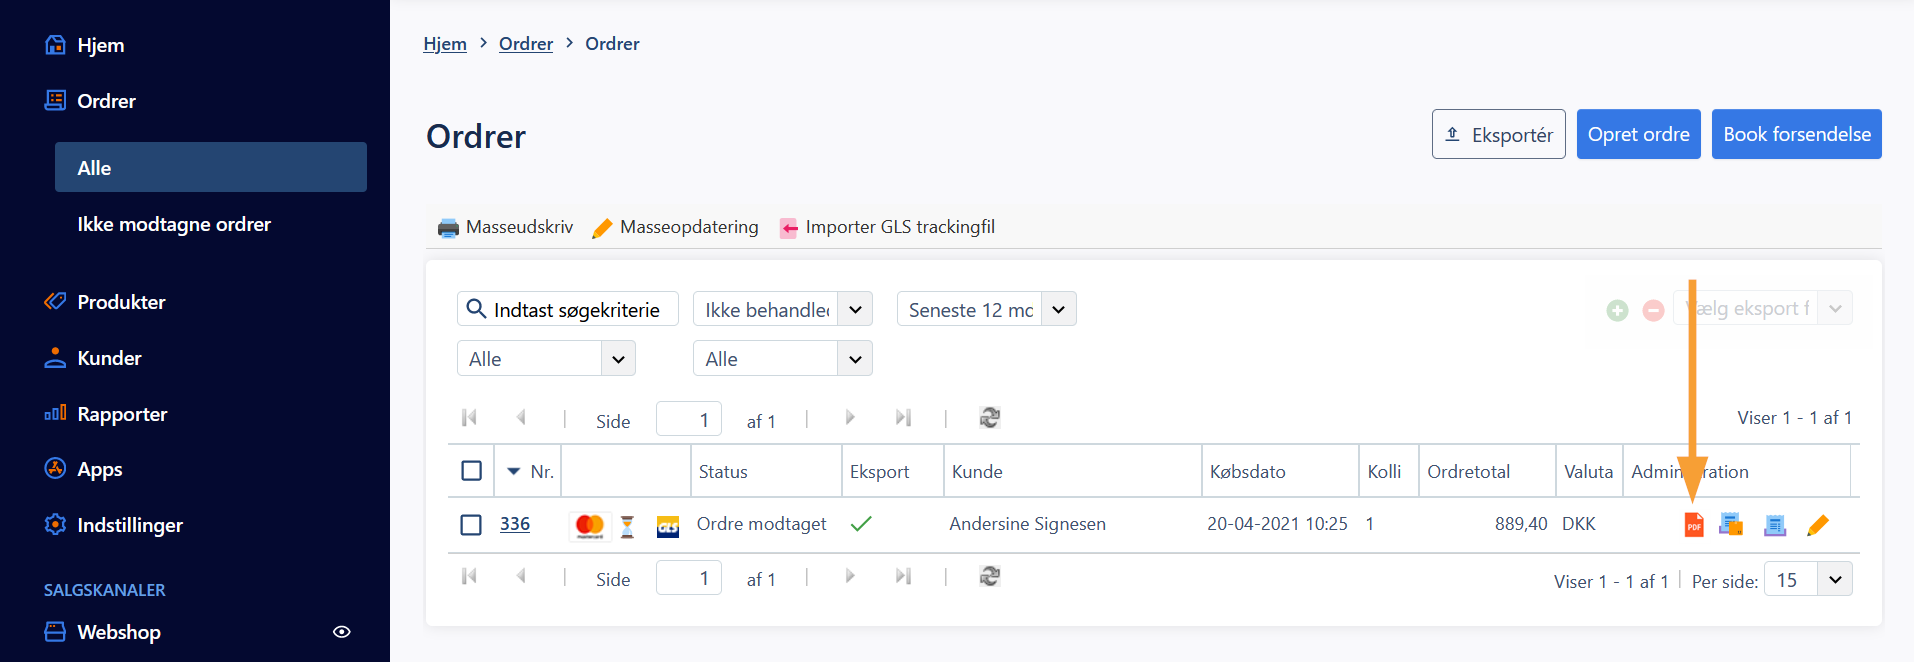Click the printer icon for Masseudskriv
The height and width of the screenshot is (662, 1914).
tap(448, 228)
